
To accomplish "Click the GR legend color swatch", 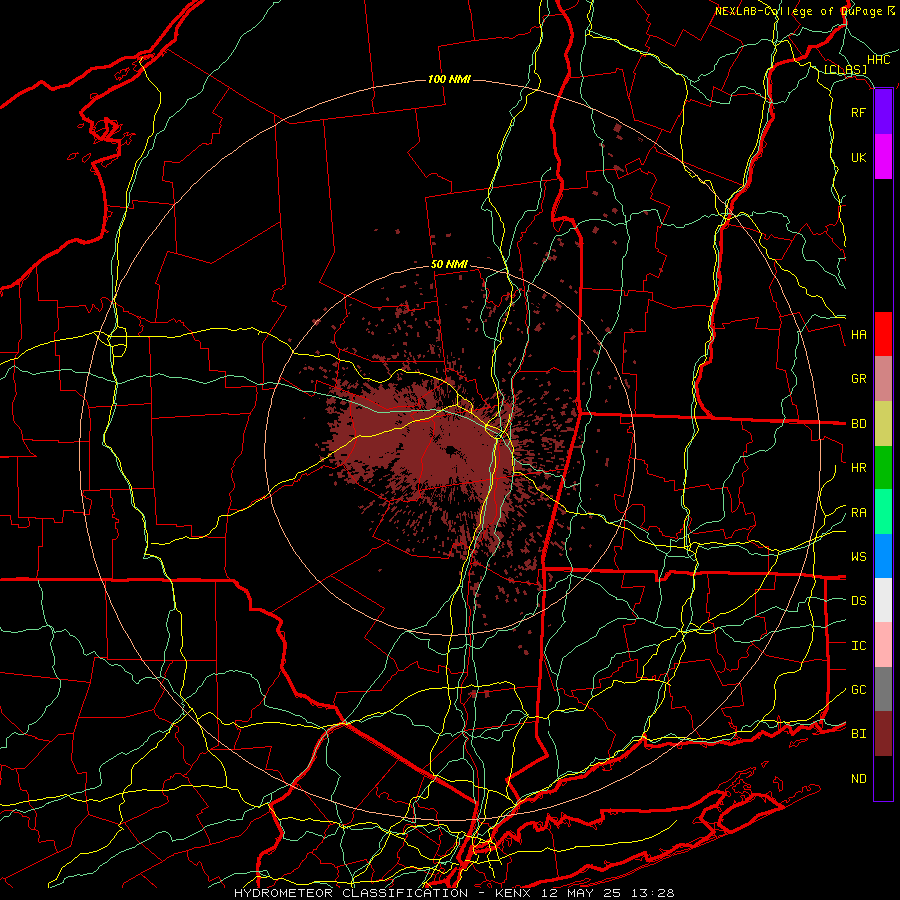I will [883, 378].
